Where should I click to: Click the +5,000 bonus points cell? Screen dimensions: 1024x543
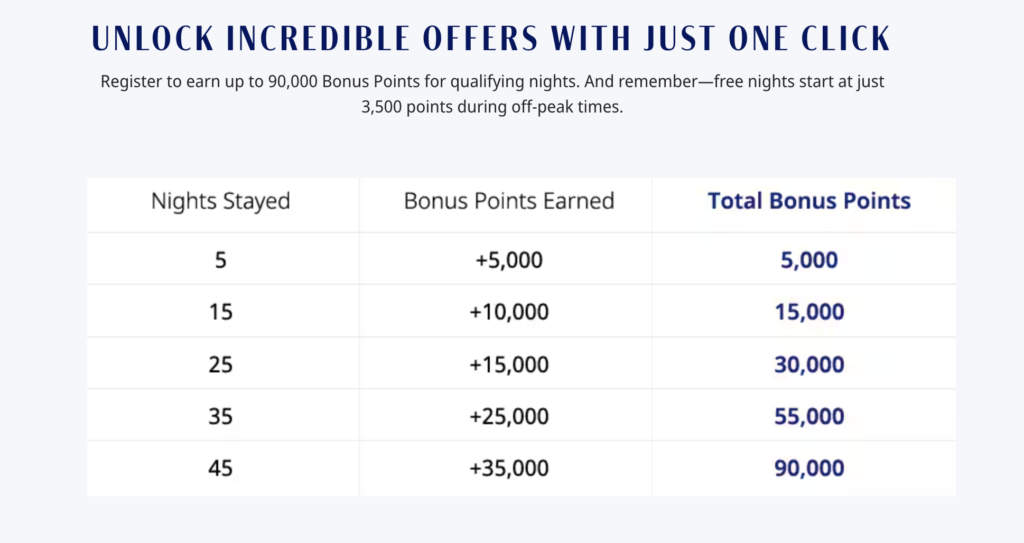point(509,260)
